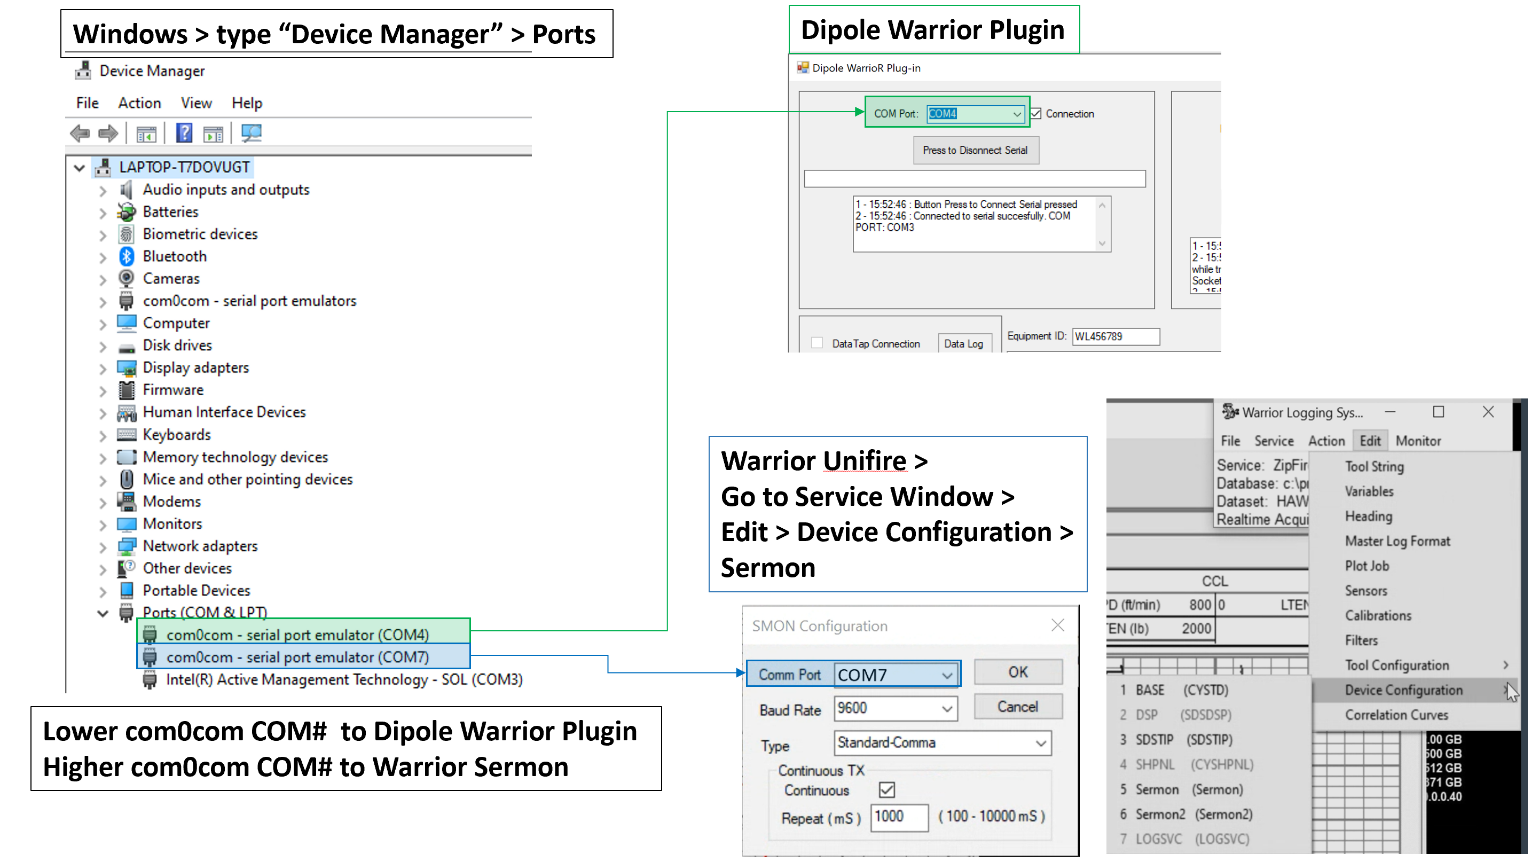Toggle the show/hide action pane toolbar icon
The height and width of the screenshot is (861, 1539).
[213, 133]
